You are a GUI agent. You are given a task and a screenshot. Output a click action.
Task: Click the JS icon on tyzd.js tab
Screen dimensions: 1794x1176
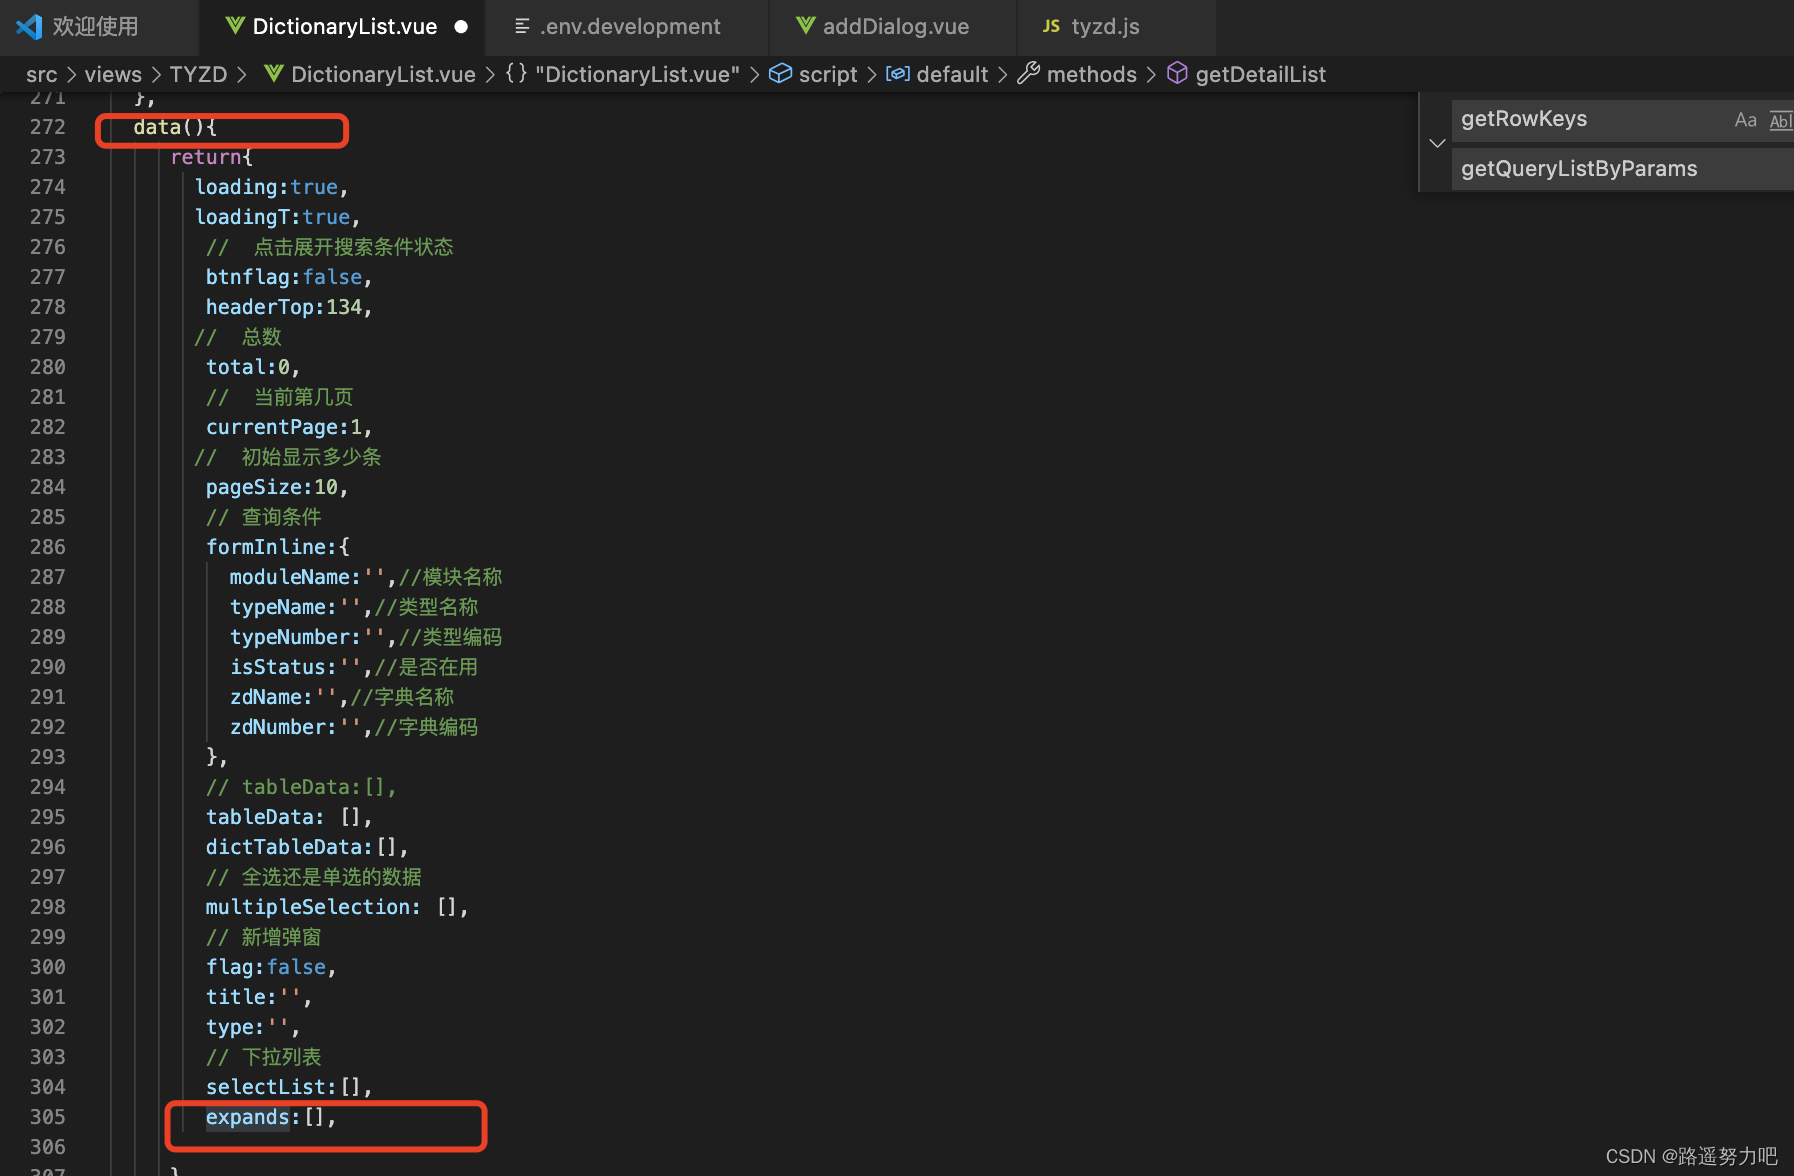click(x=1051, y=26)
